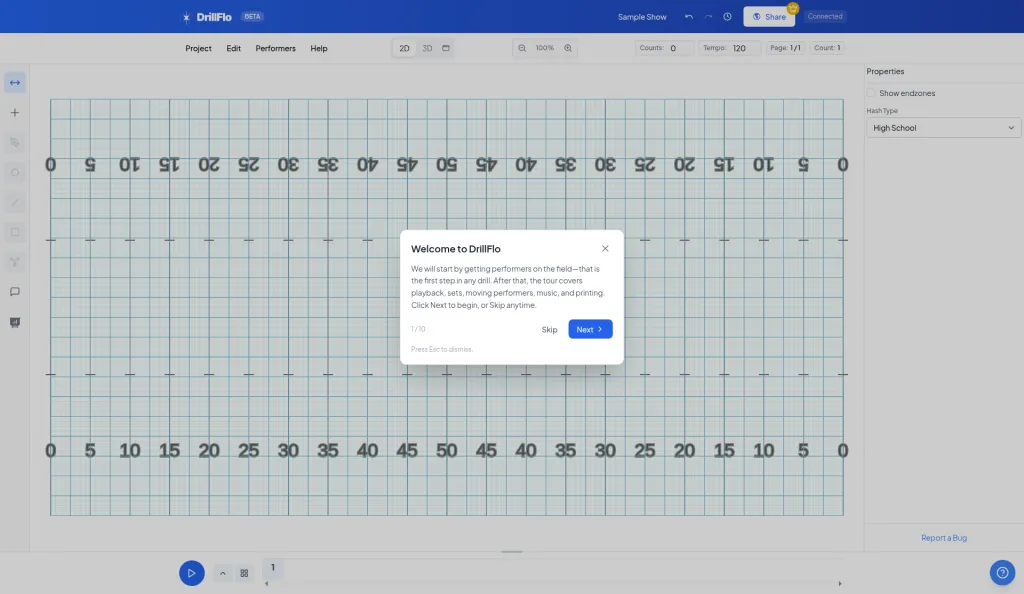Click the plus add tool in sidebar

(x=14, y=113)
